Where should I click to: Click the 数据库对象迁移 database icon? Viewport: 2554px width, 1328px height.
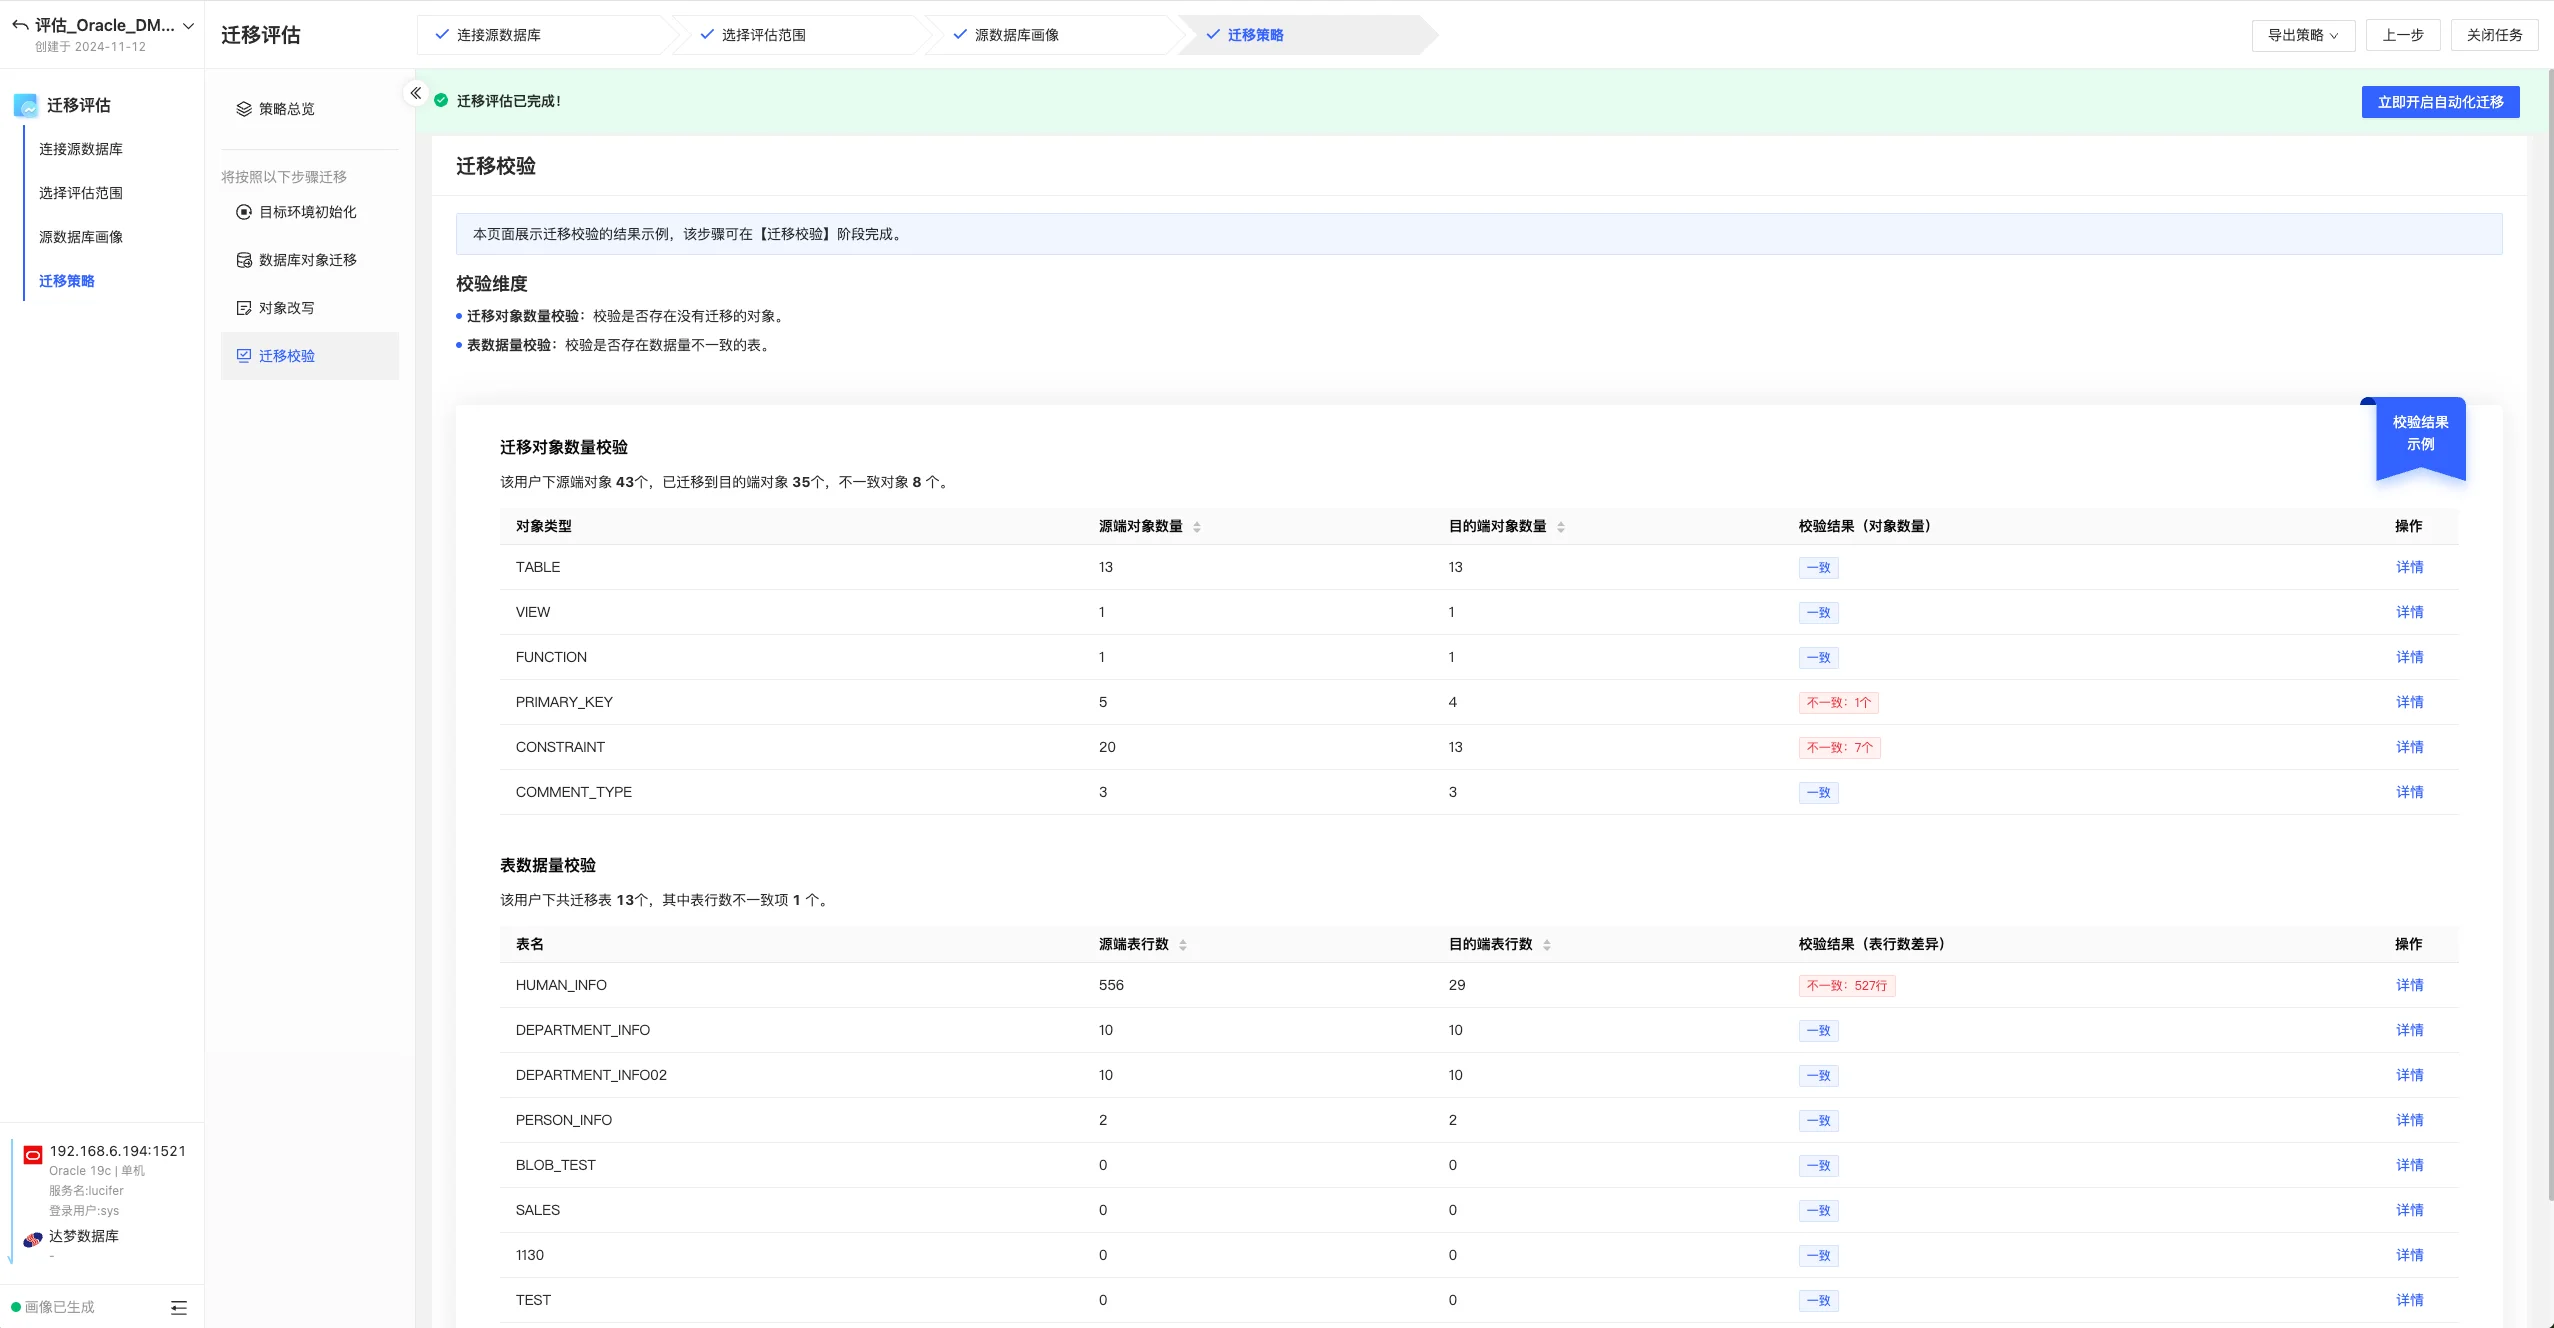243,260
